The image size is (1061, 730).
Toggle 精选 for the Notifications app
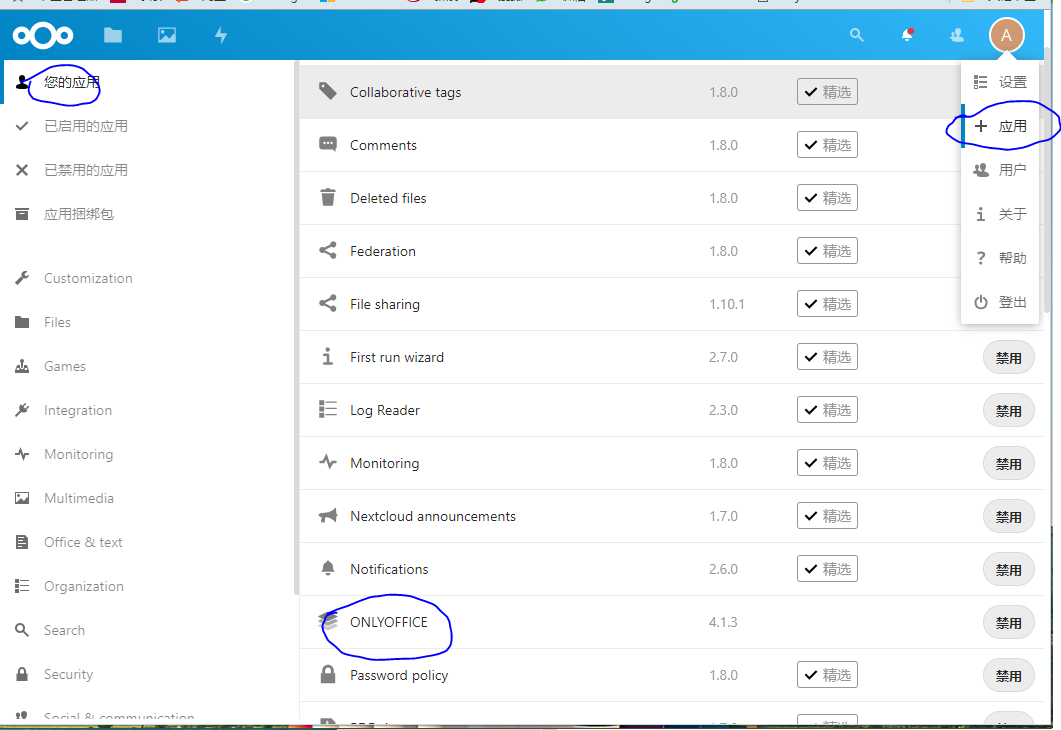click(x=827, y=568)
